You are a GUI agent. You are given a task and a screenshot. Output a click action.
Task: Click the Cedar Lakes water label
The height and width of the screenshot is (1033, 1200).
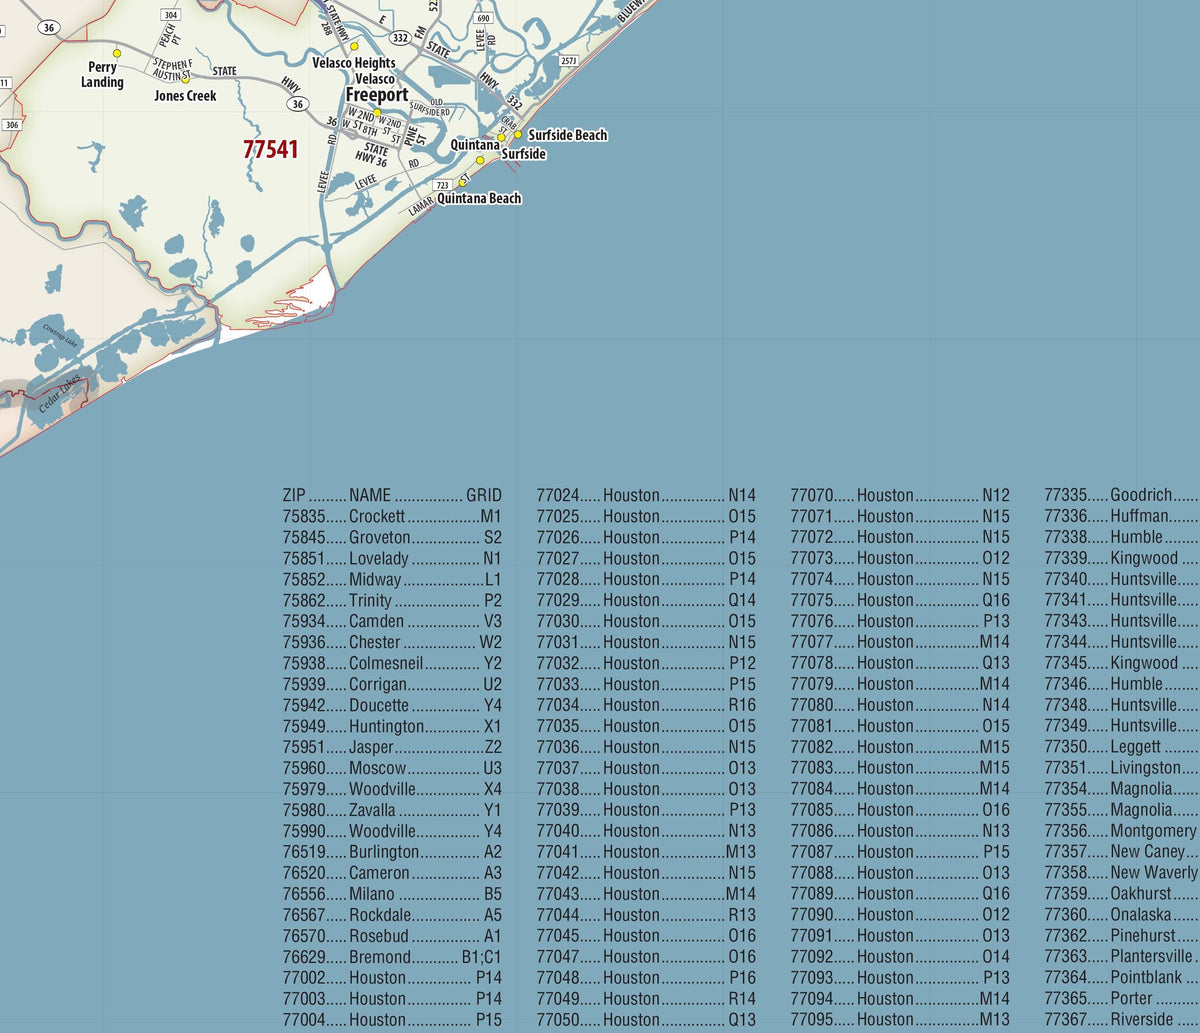(x=59, y=394)
